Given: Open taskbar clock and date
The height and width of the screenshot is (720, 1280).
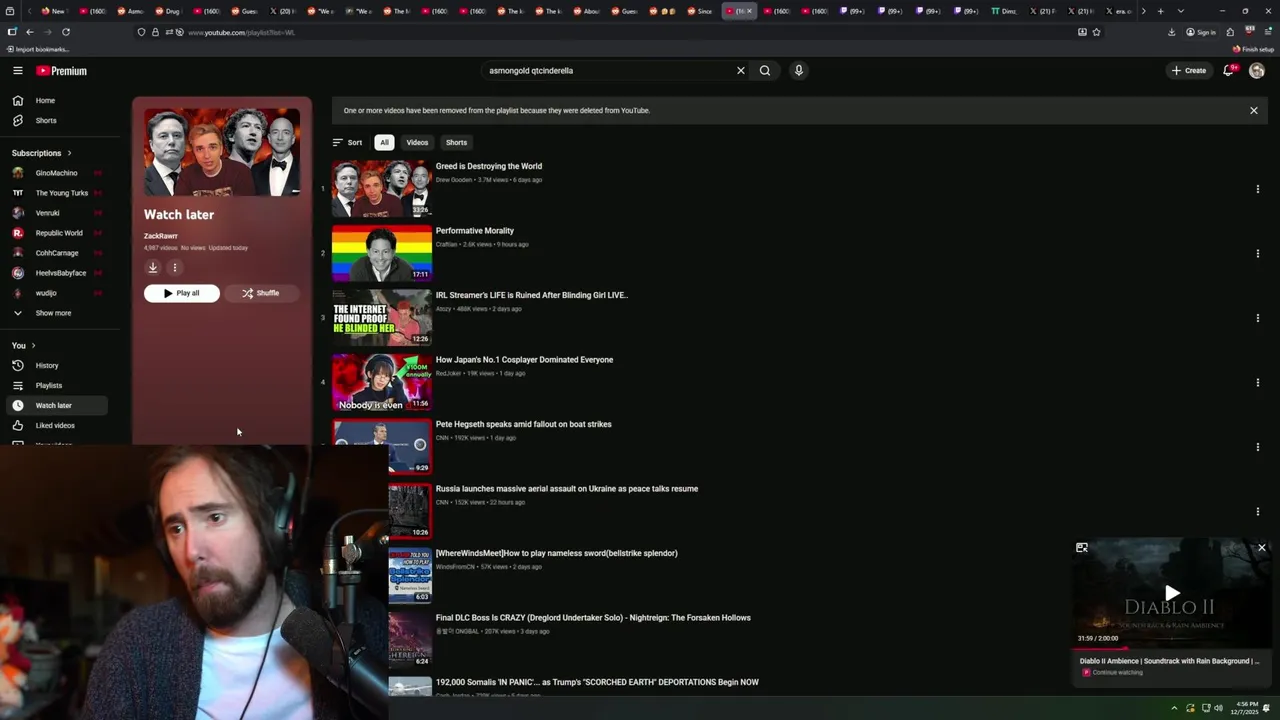Looking at the screenshot, I should 1244,708.
